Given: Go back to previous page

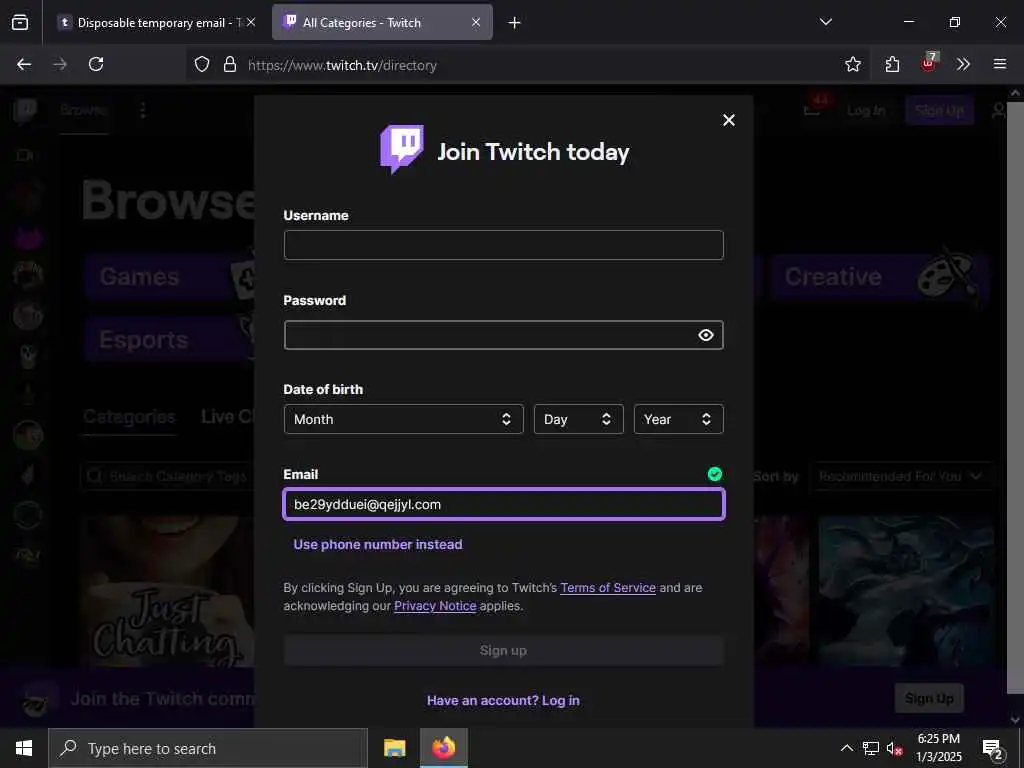Looking at the screenshot, I should click(24, 64).
